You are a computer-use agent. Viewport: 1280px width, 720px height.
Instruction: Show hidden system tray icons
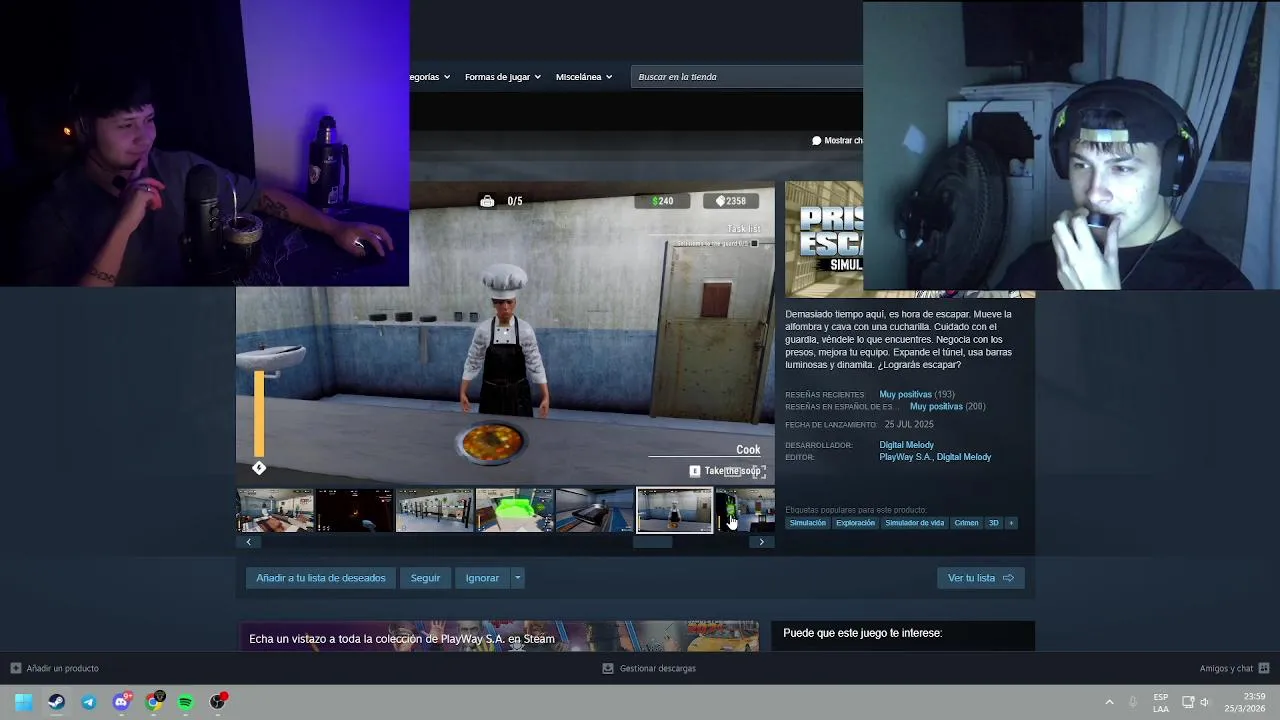(1109, 702)
